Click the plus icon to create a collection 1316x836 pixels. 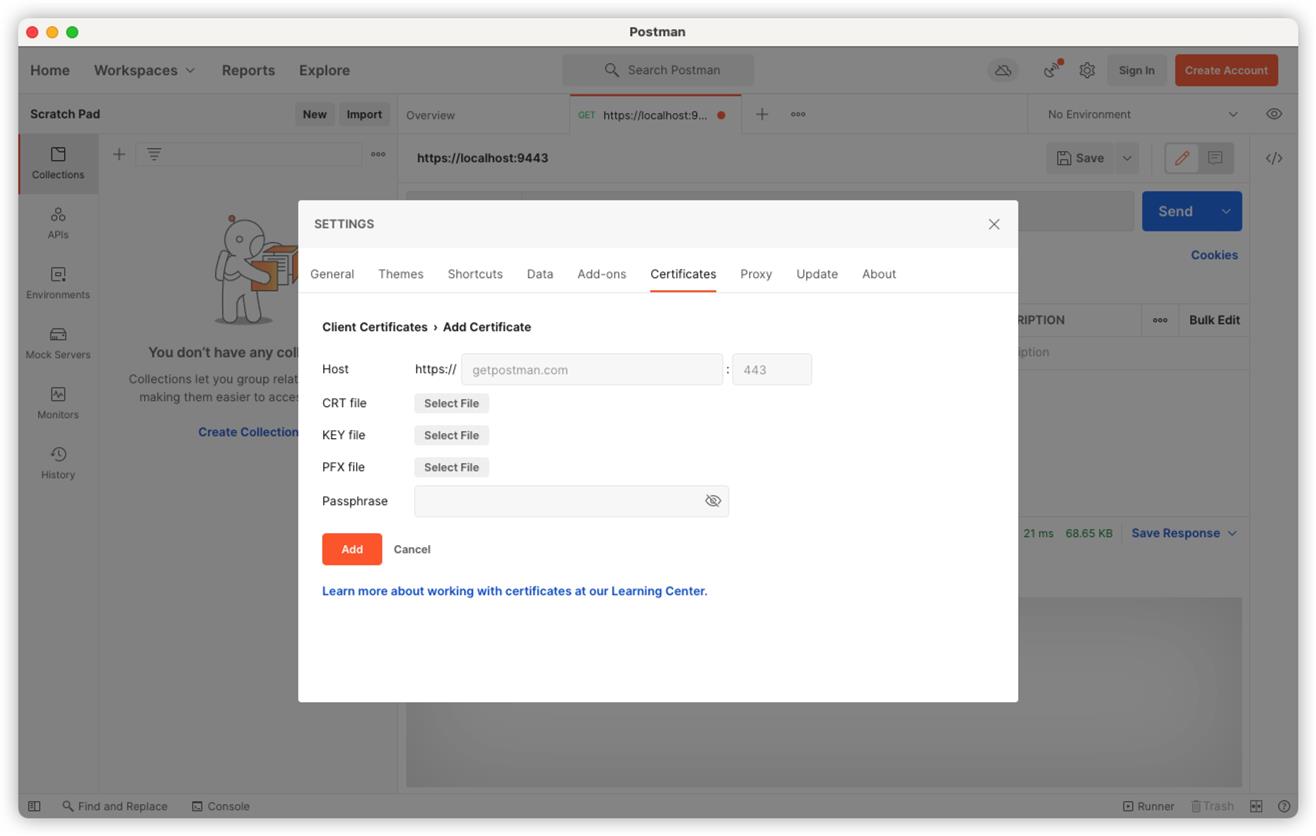(119, 154)
